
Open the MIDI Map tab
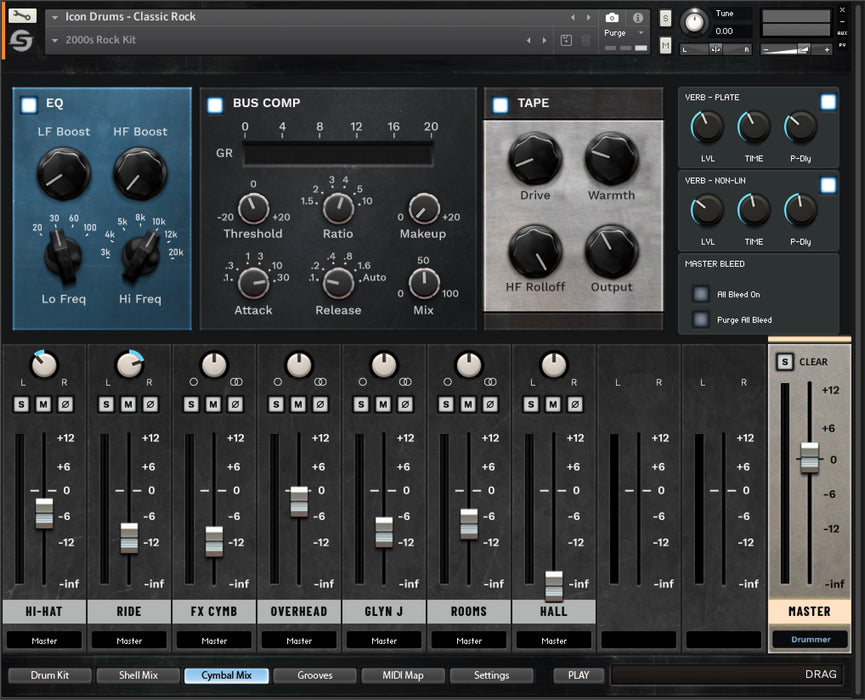click(402, 675)
